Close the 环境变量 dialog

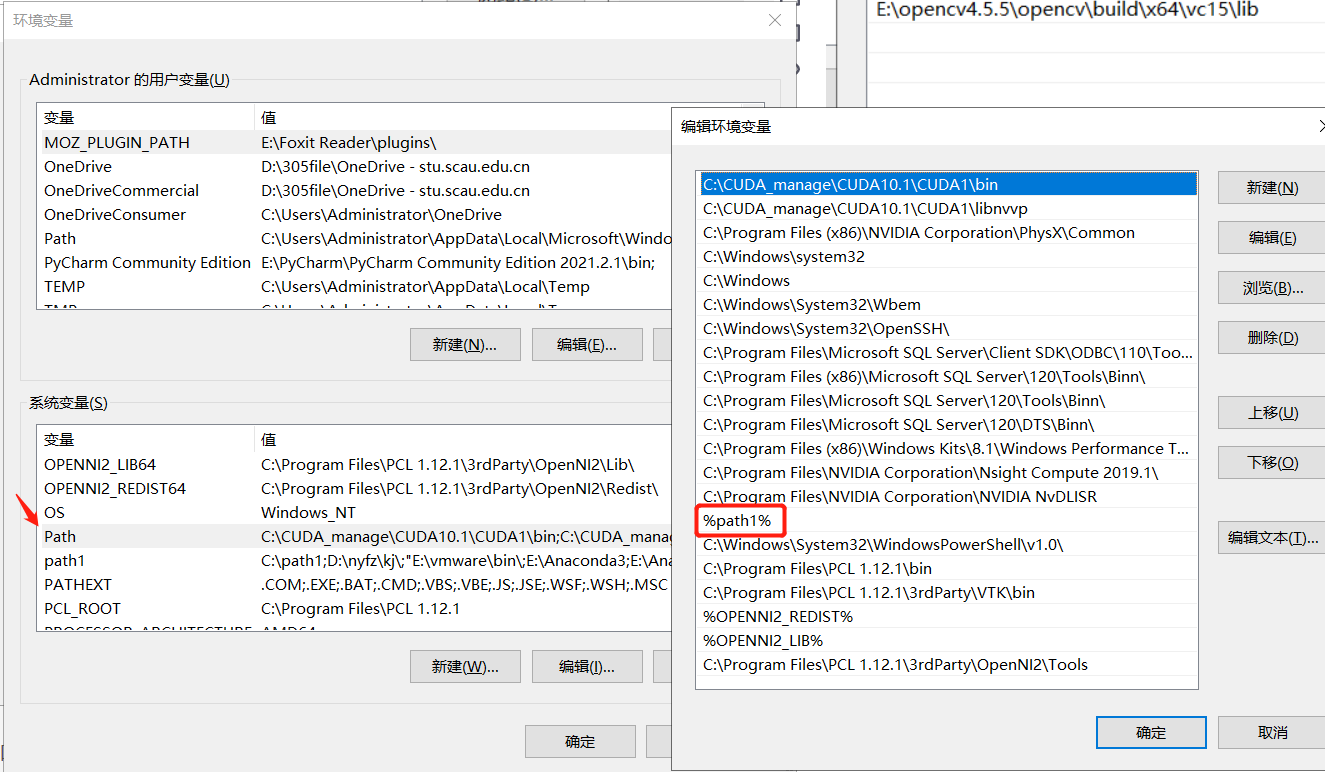point(775,20)
